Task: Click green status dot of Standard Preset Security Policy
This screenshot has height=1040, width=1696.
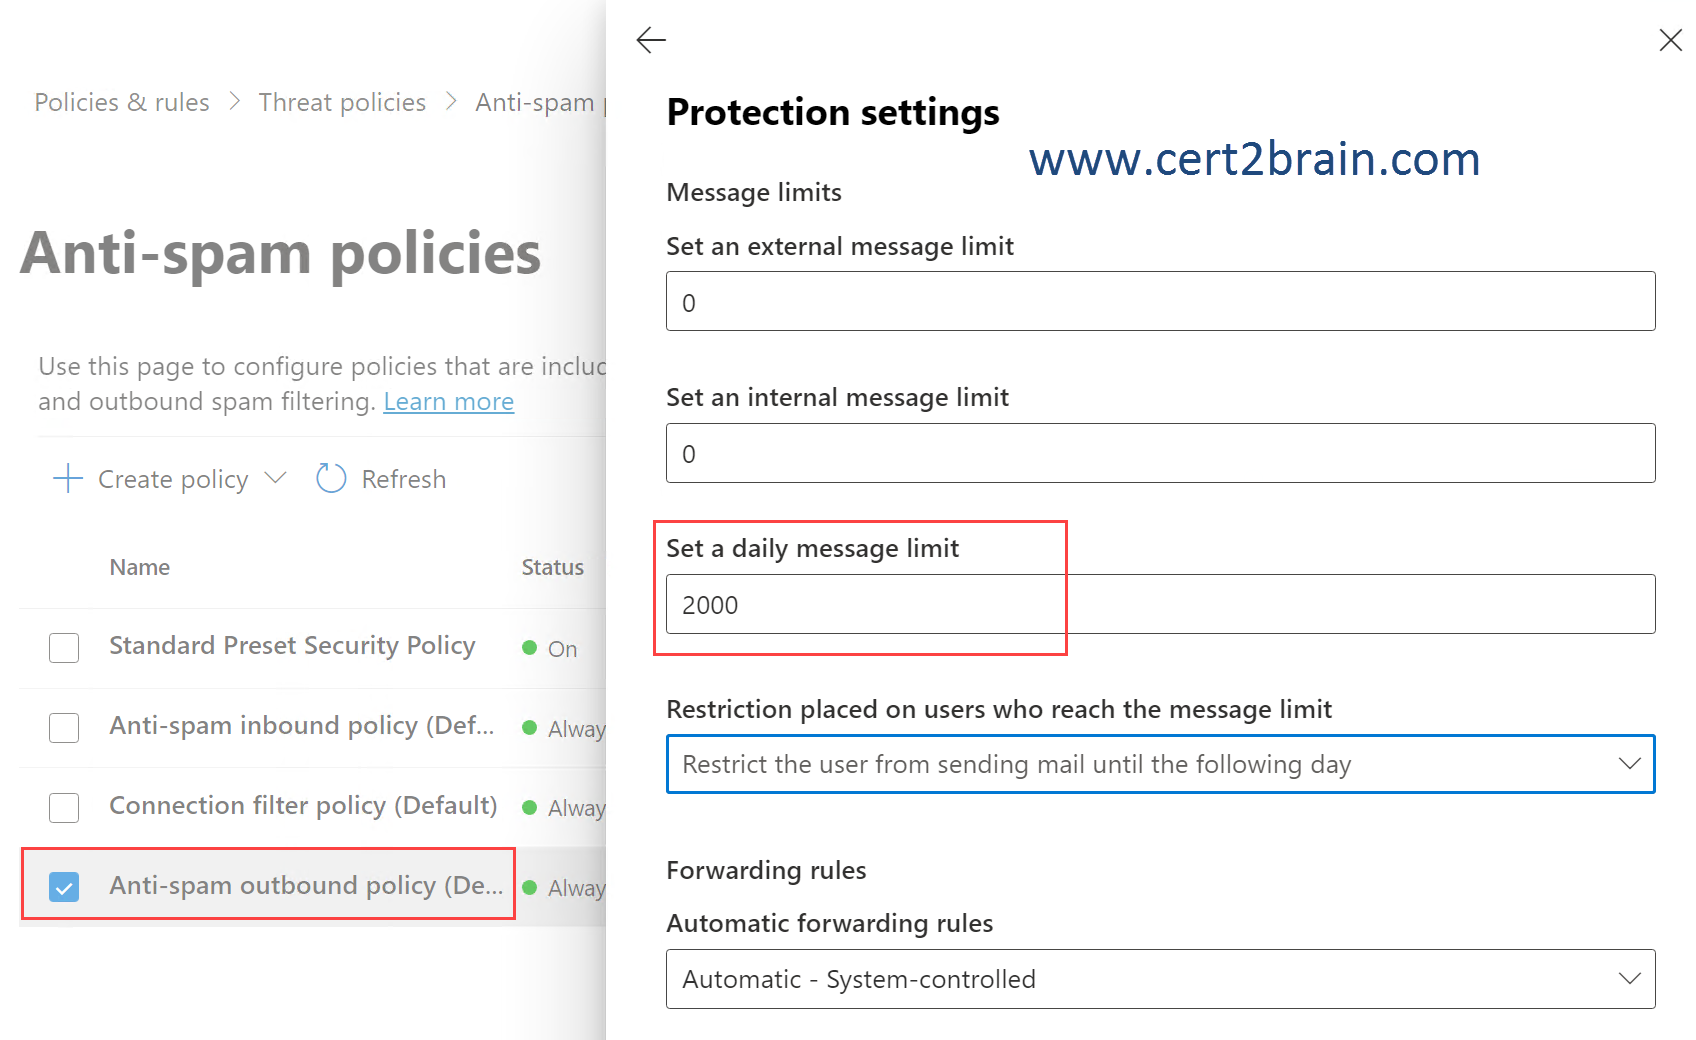Action: tap(530, 648)
